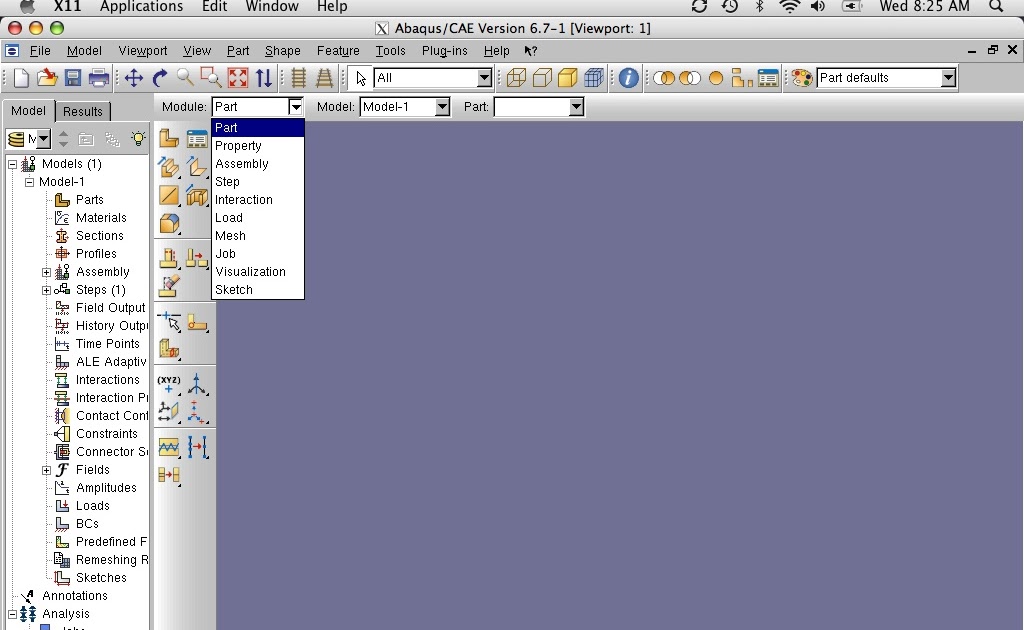Open the Model-1 combo box dropdown
Screen dimensions: 1024x630
(442, 106)
